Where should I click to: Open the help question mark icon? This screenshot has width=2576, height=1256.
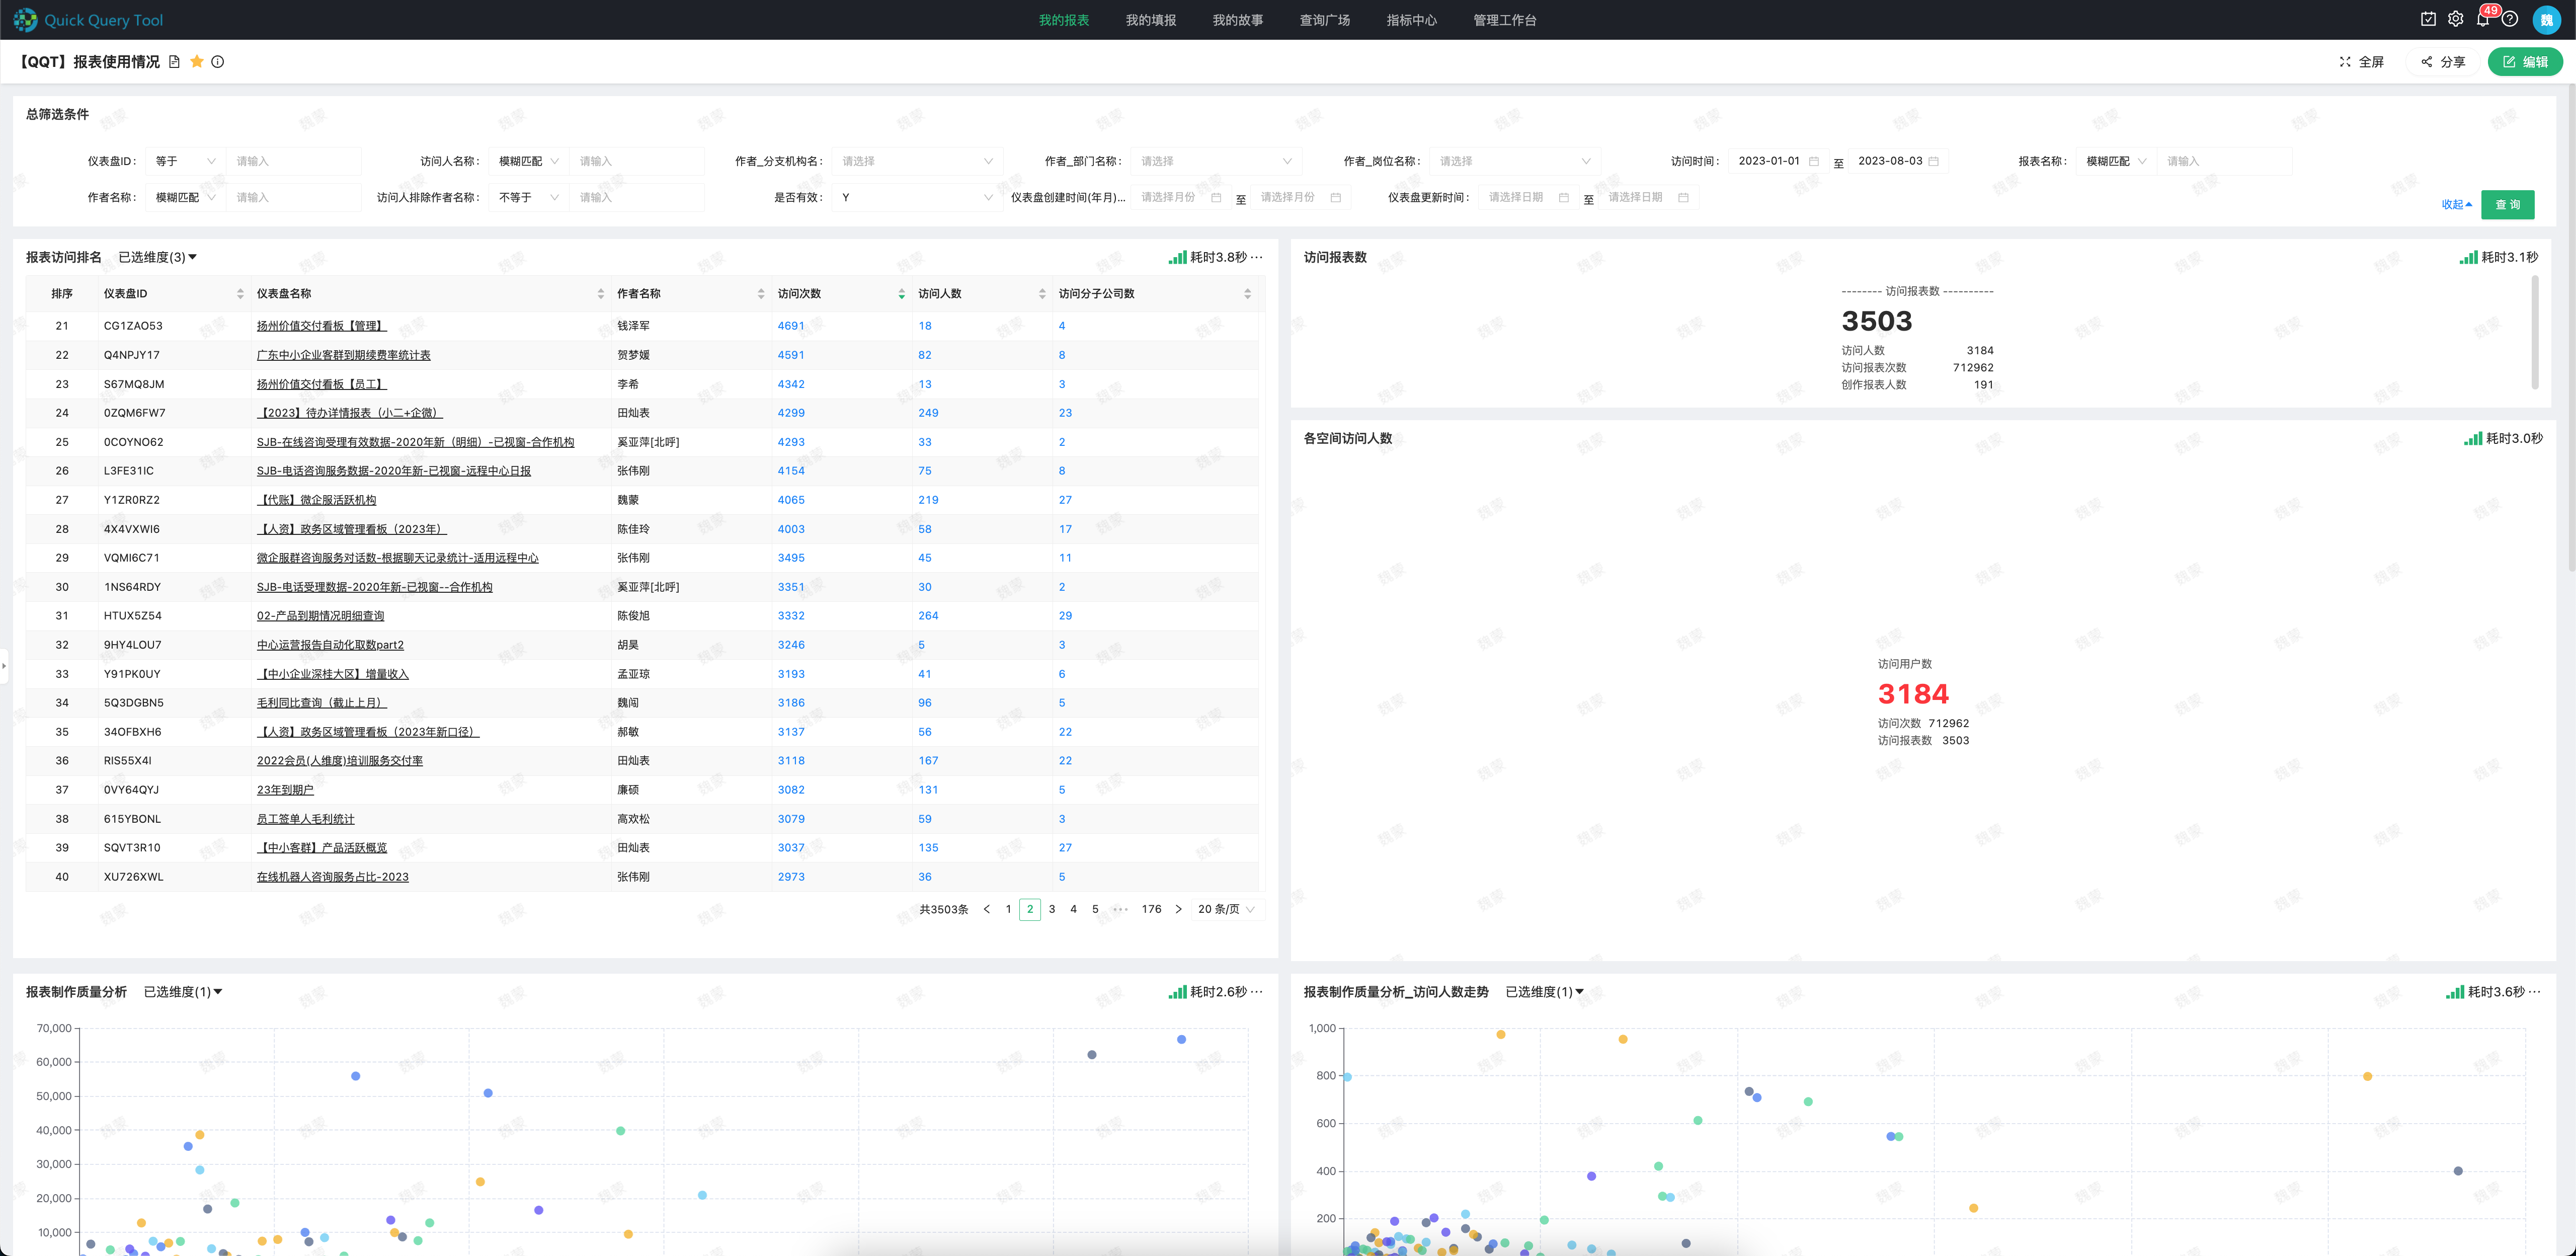click(2510, 19)
